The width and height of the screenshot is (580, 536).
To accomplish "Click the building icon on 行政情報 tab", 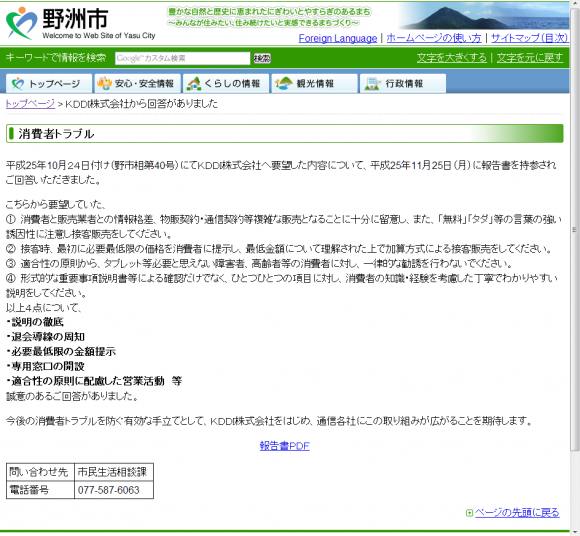I will click(372, 84).
